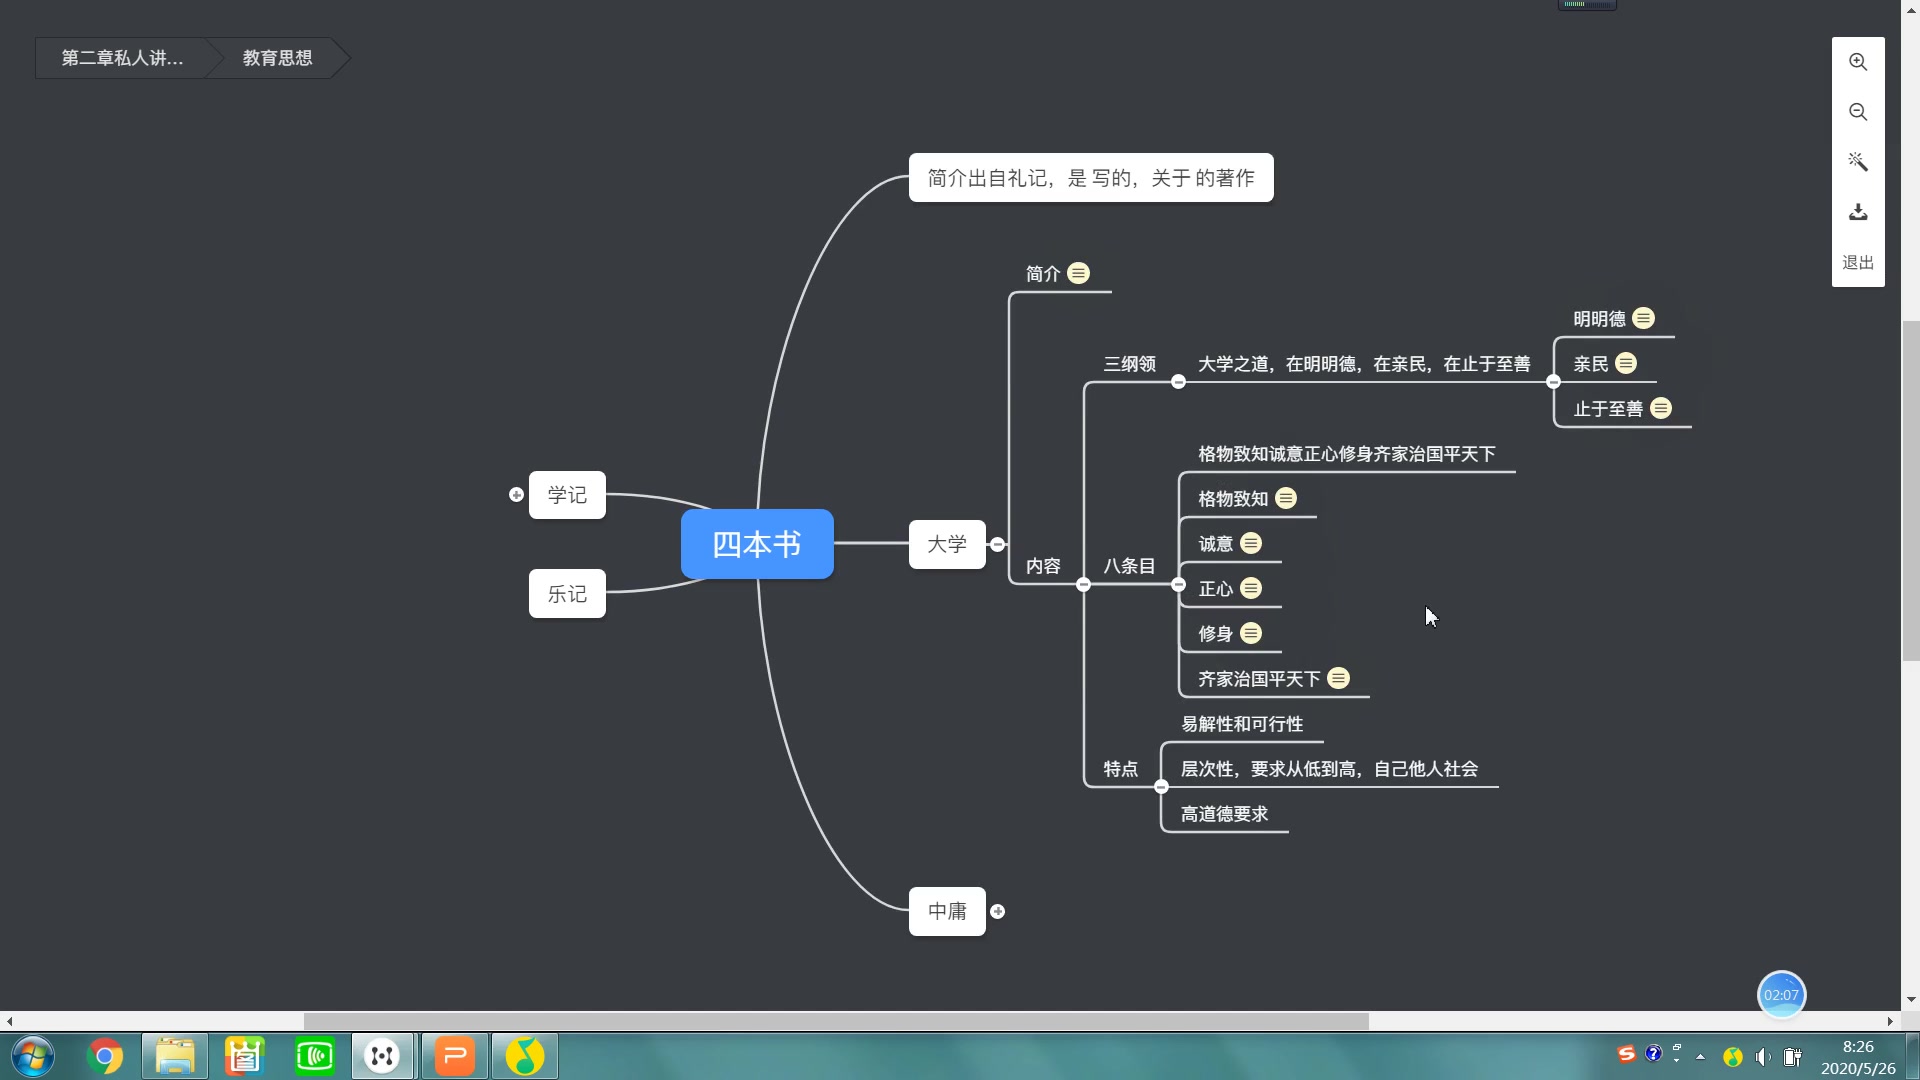Screen dimensions: 1920x1080
Task: Open note icon beside 明明德
Action: coord(1643,318)
